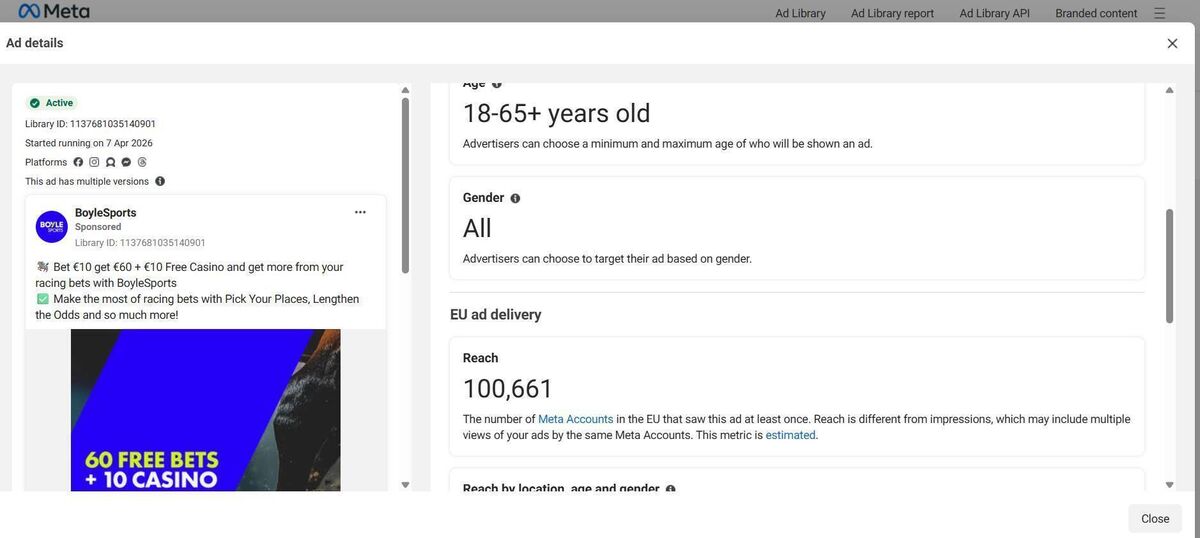This screenshot has height=538, width=1200.
Task: Click 'Started running on 7 Apr 2026'
Action: 89,143
